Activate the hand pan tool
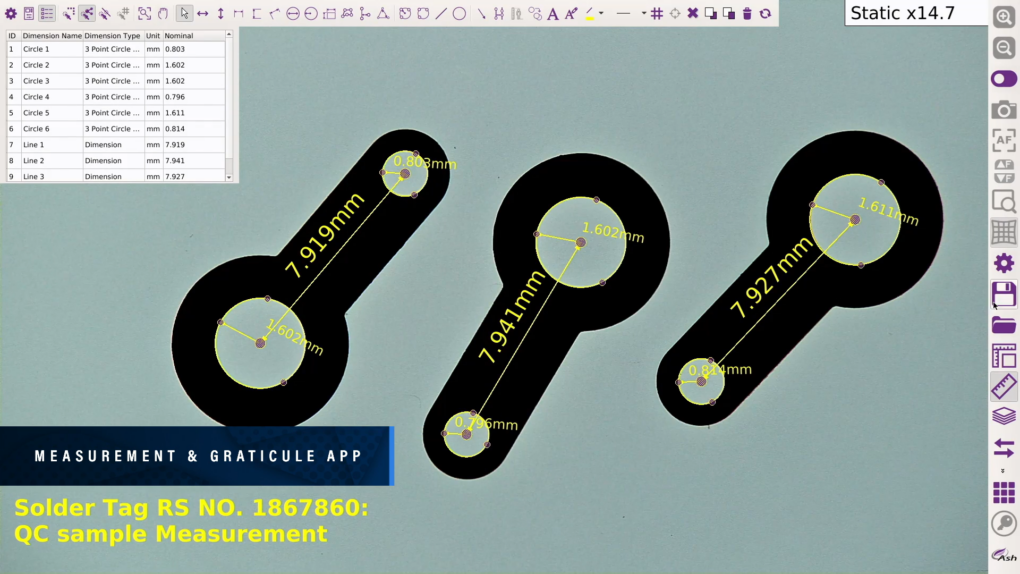The image size is (1020, 574). tap(163, 14)
